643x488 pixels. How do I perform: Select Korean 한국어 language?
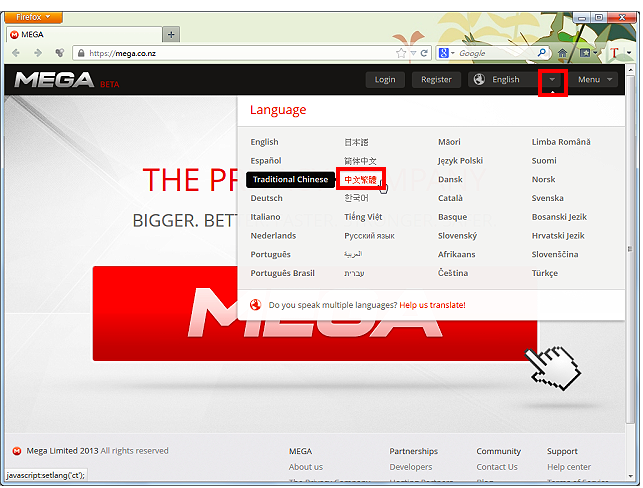pyautogui.click(x=356, y=198)
